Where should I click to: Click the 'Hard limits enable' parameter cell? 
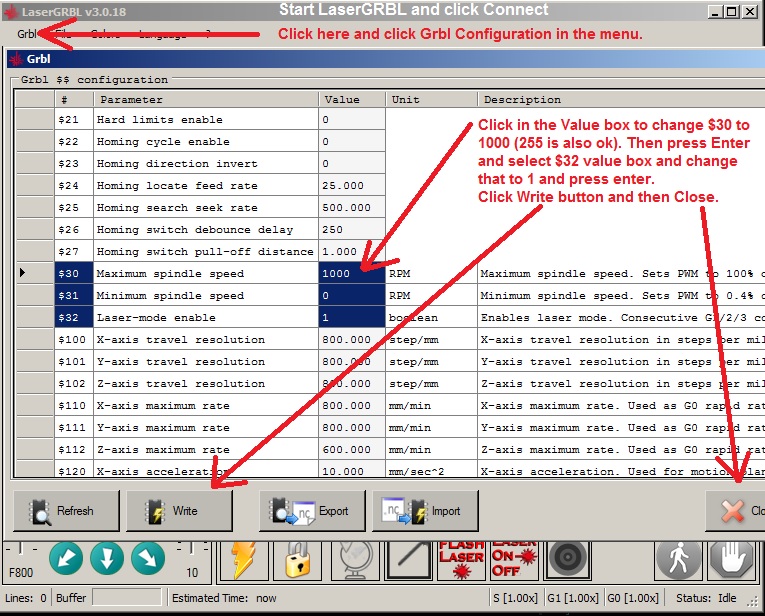click(206, 119)
